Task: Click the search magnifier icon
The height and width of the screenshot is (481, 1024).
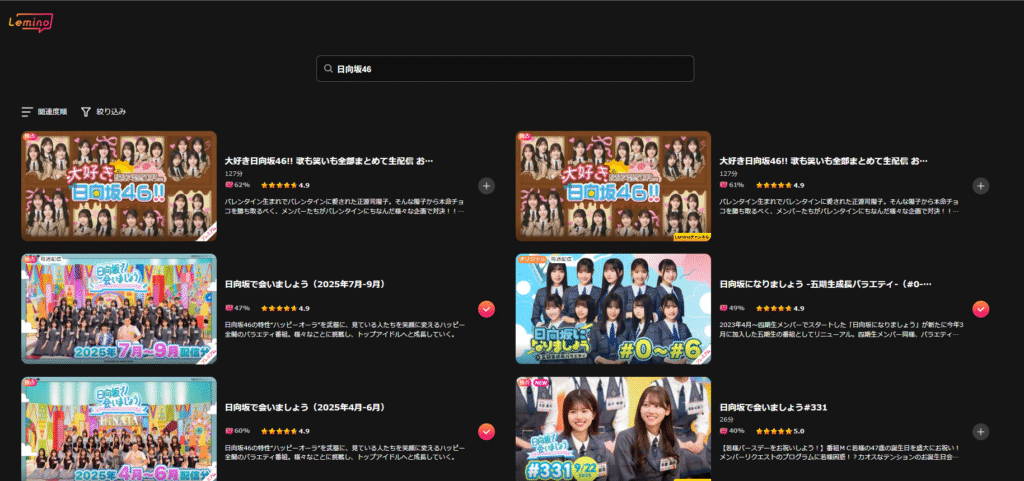Action: click(x=327, y=69)
